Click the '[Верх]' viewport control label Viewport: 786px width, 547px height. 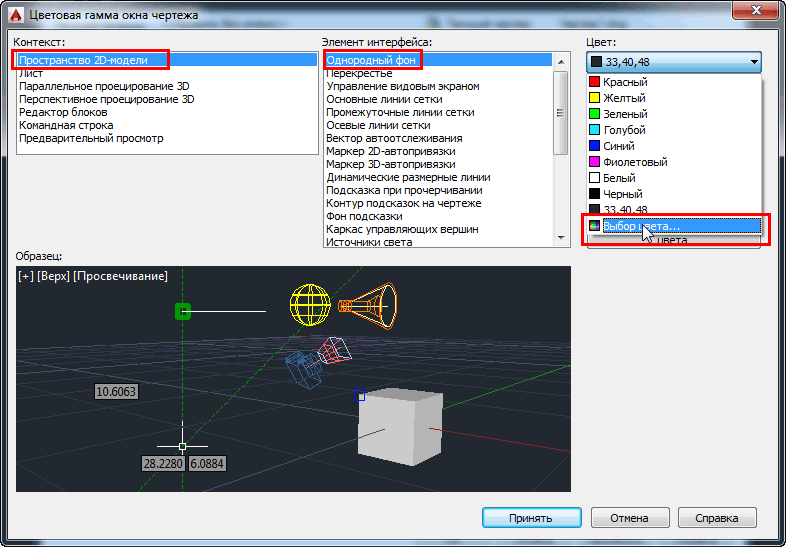(x=53, y=276)
